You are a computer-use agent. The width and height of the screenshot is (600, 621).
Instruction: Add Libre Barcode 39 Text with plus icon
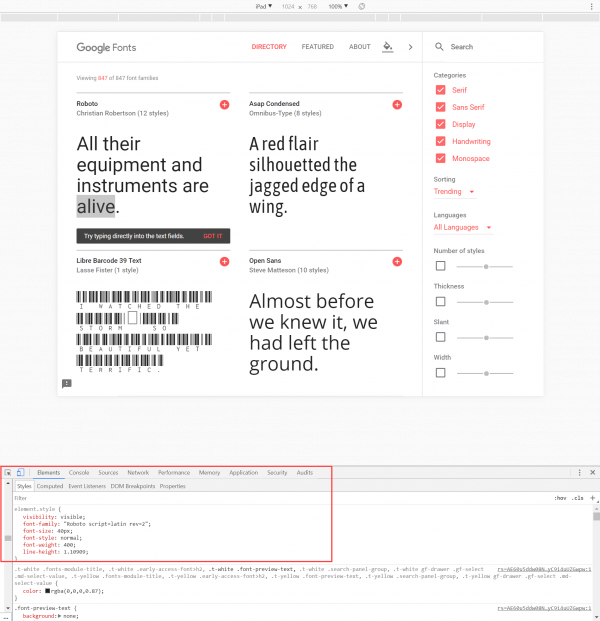click(225, 261)
